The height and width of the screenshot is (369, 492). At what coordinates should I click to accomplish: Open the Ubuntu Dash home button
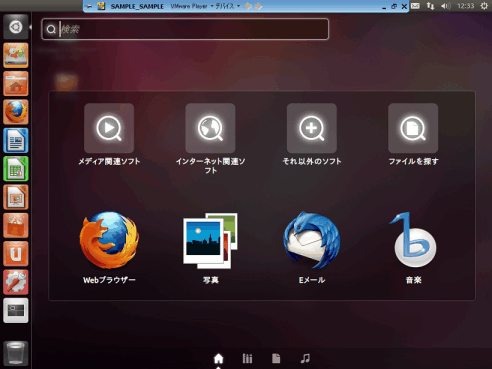16,27
